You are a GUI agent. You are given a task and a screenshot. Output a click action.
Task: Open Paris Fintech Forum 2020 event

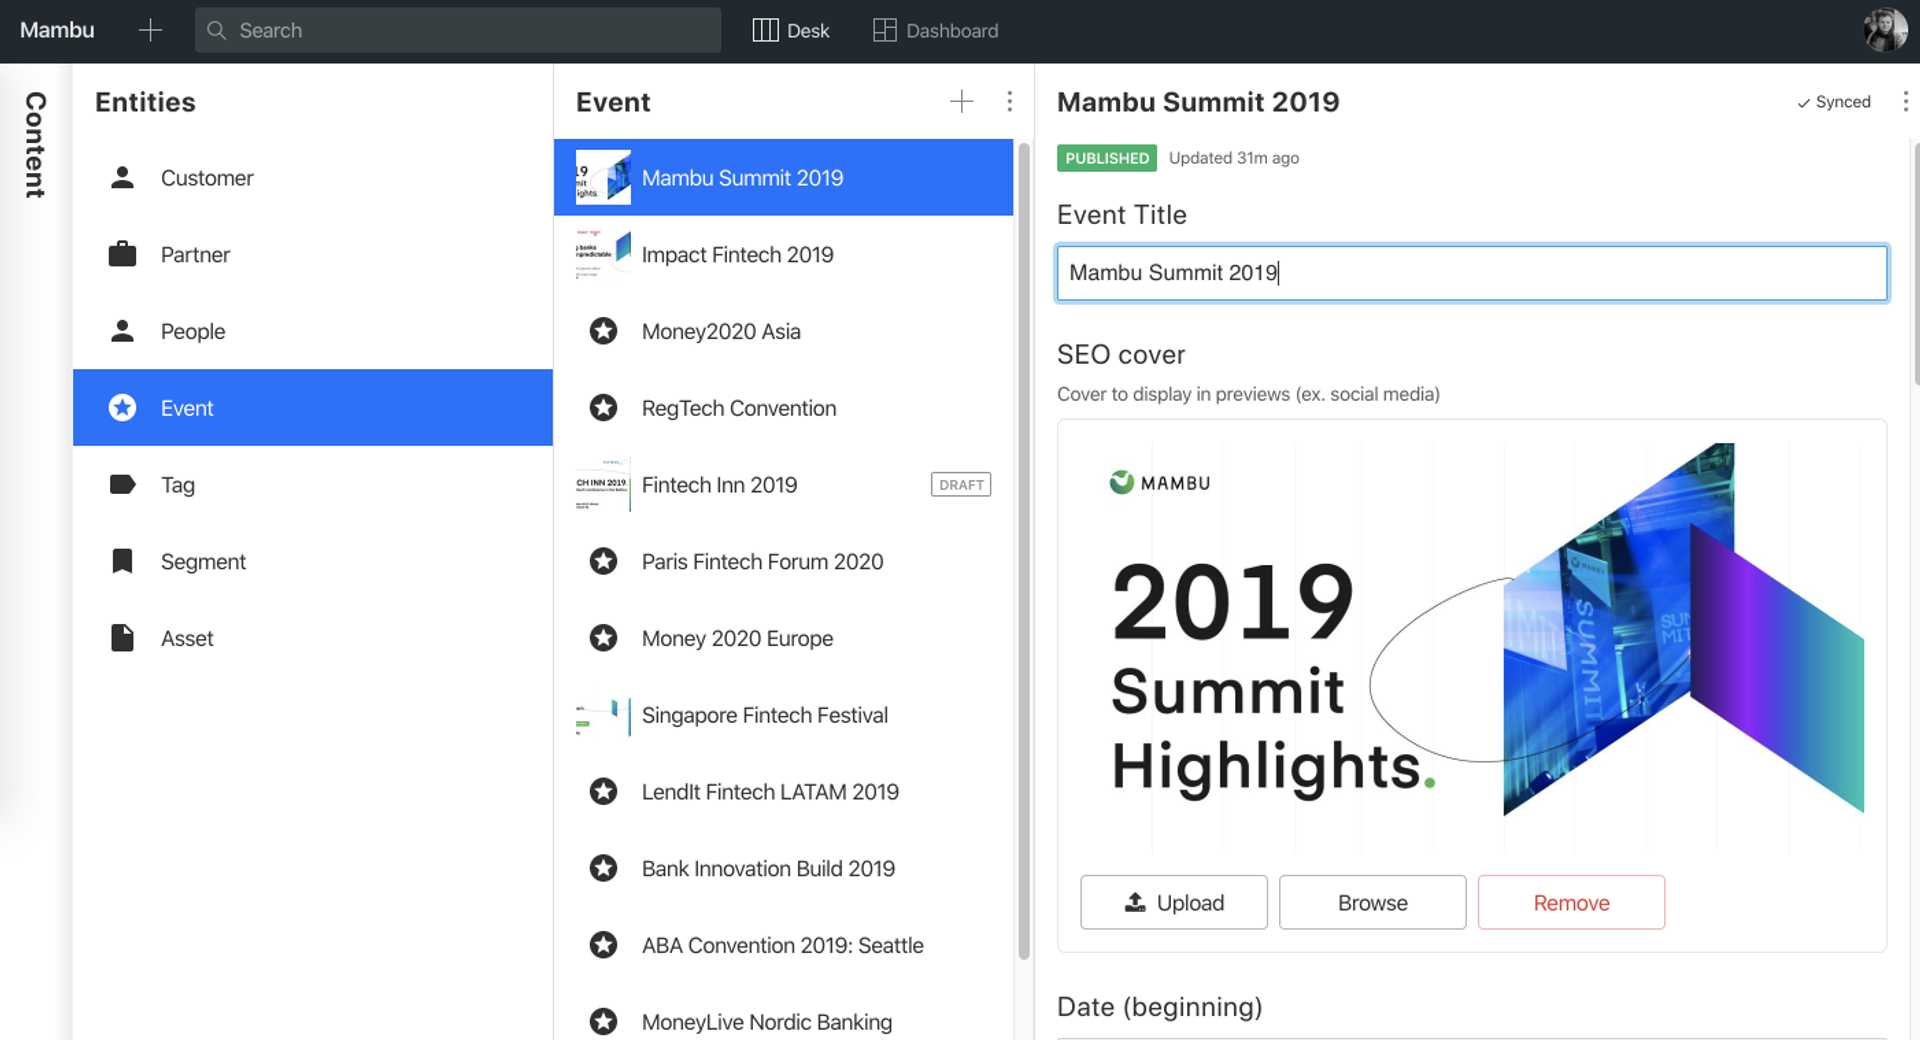783,561
